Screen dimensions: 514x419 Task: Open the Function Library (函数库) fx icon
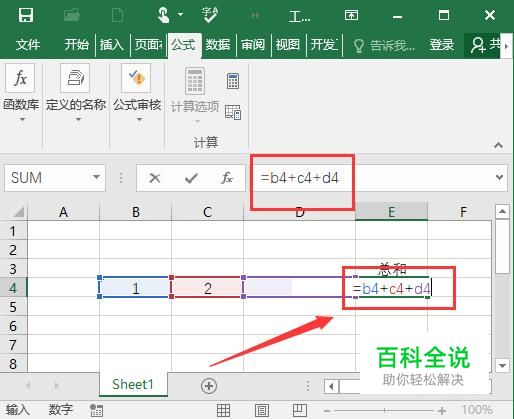[x=20, y=78]
